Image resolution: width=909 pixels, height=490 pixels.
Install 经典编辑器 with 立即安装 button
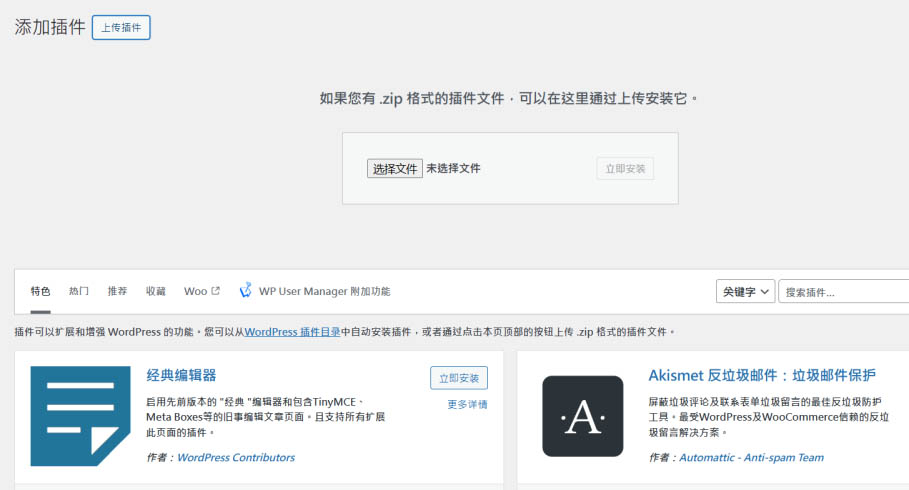click(x=459, y=378)
